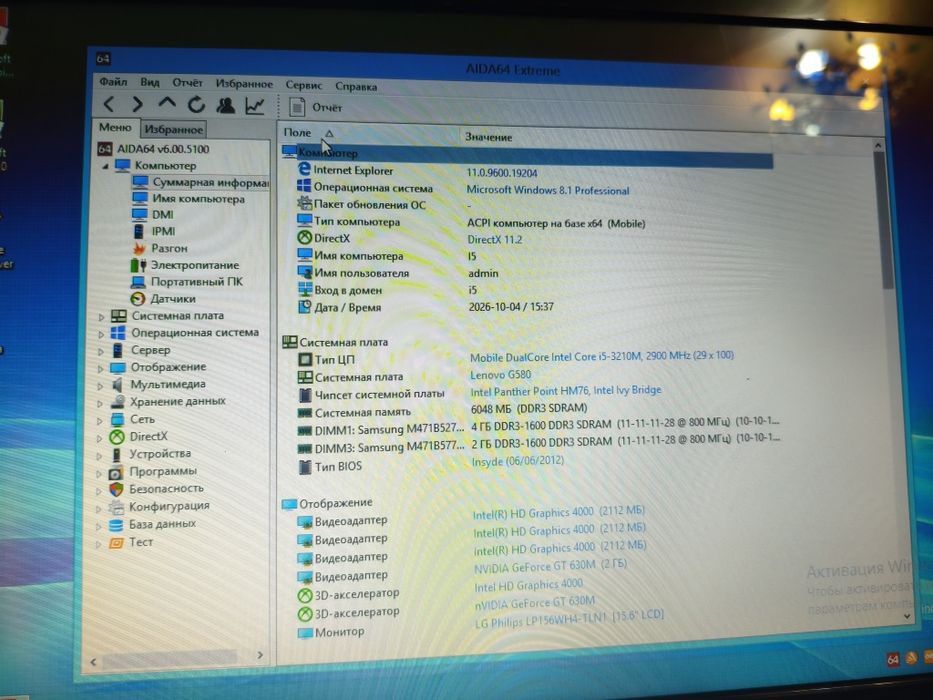
Task: Select the Датчики gauge icon
Action: tap(137, 299)
